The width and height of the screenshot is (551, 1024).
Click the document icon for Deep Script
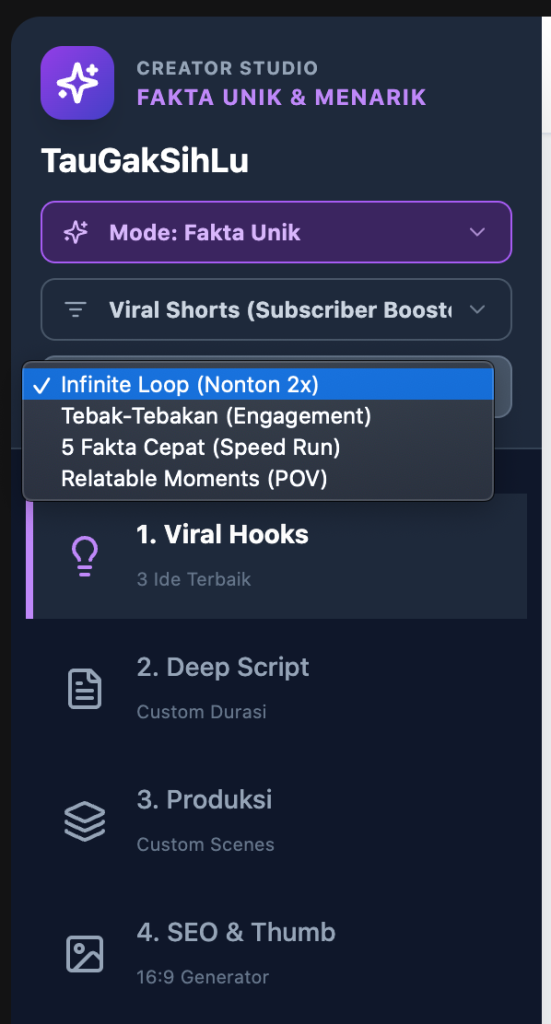85,689
